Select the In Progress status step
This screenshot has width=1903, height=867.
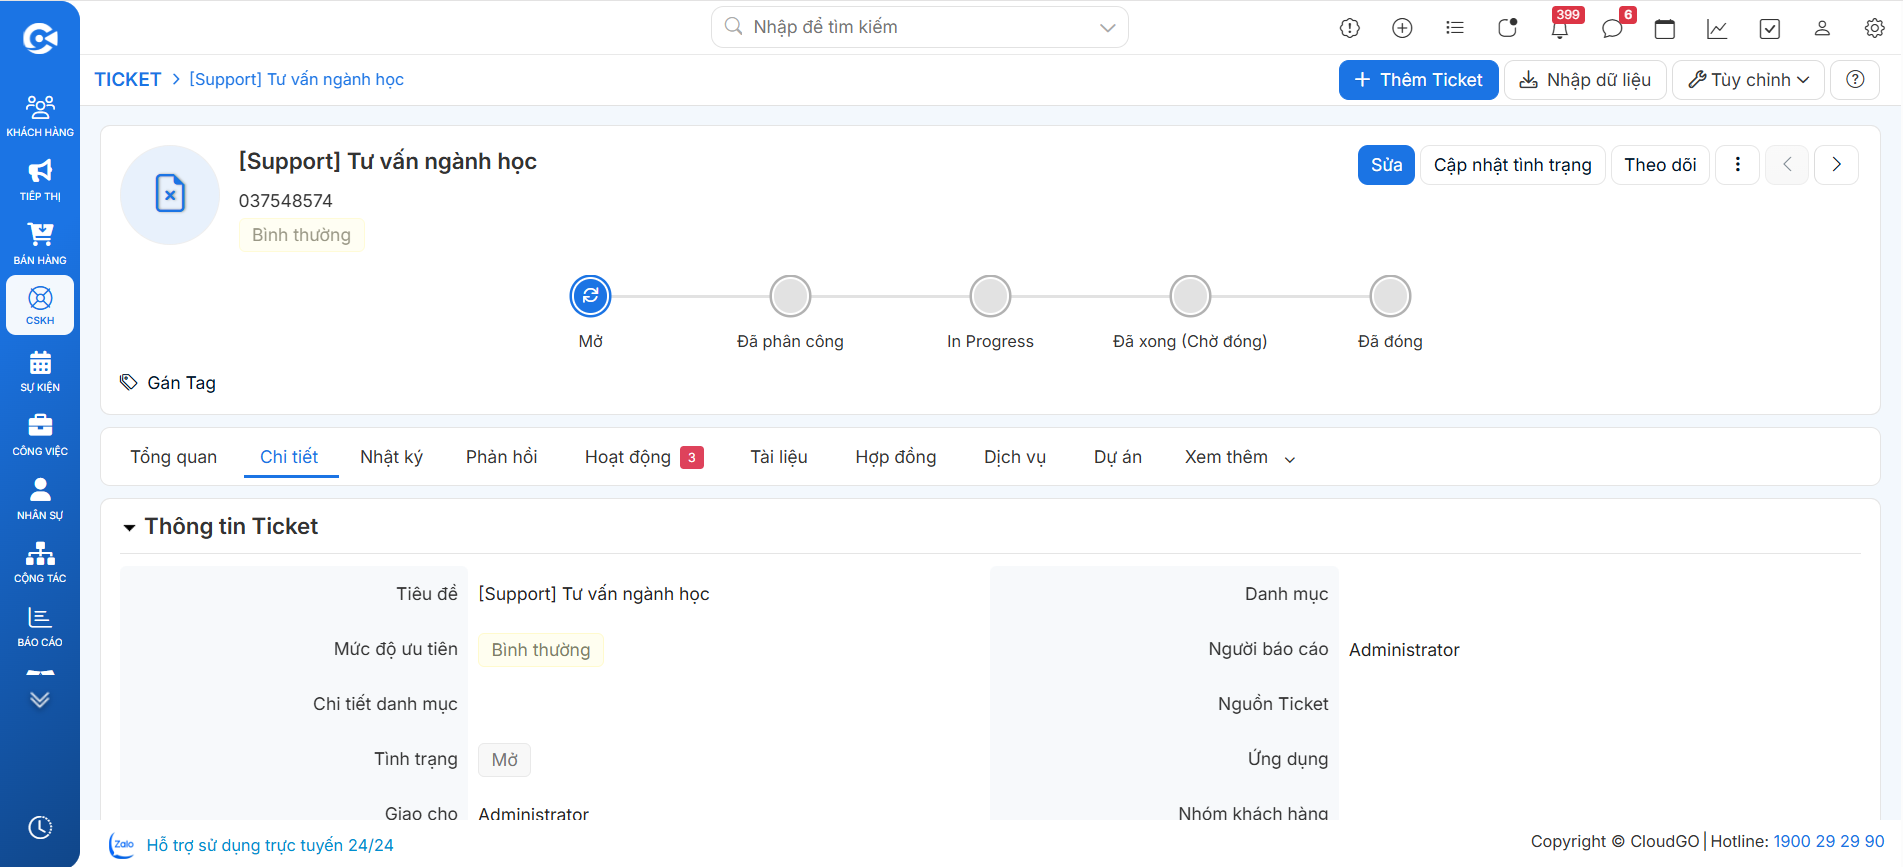[x=990, y=296]
